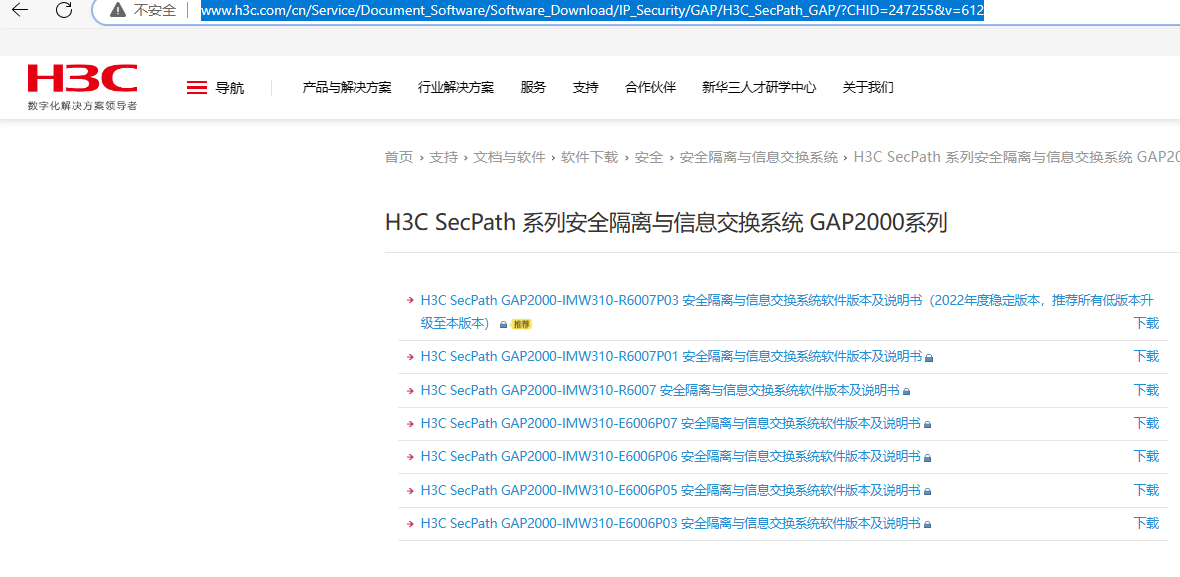Click the lock icon after E6006P07 entry
The image size is (1180, 577).
point(927,424)
